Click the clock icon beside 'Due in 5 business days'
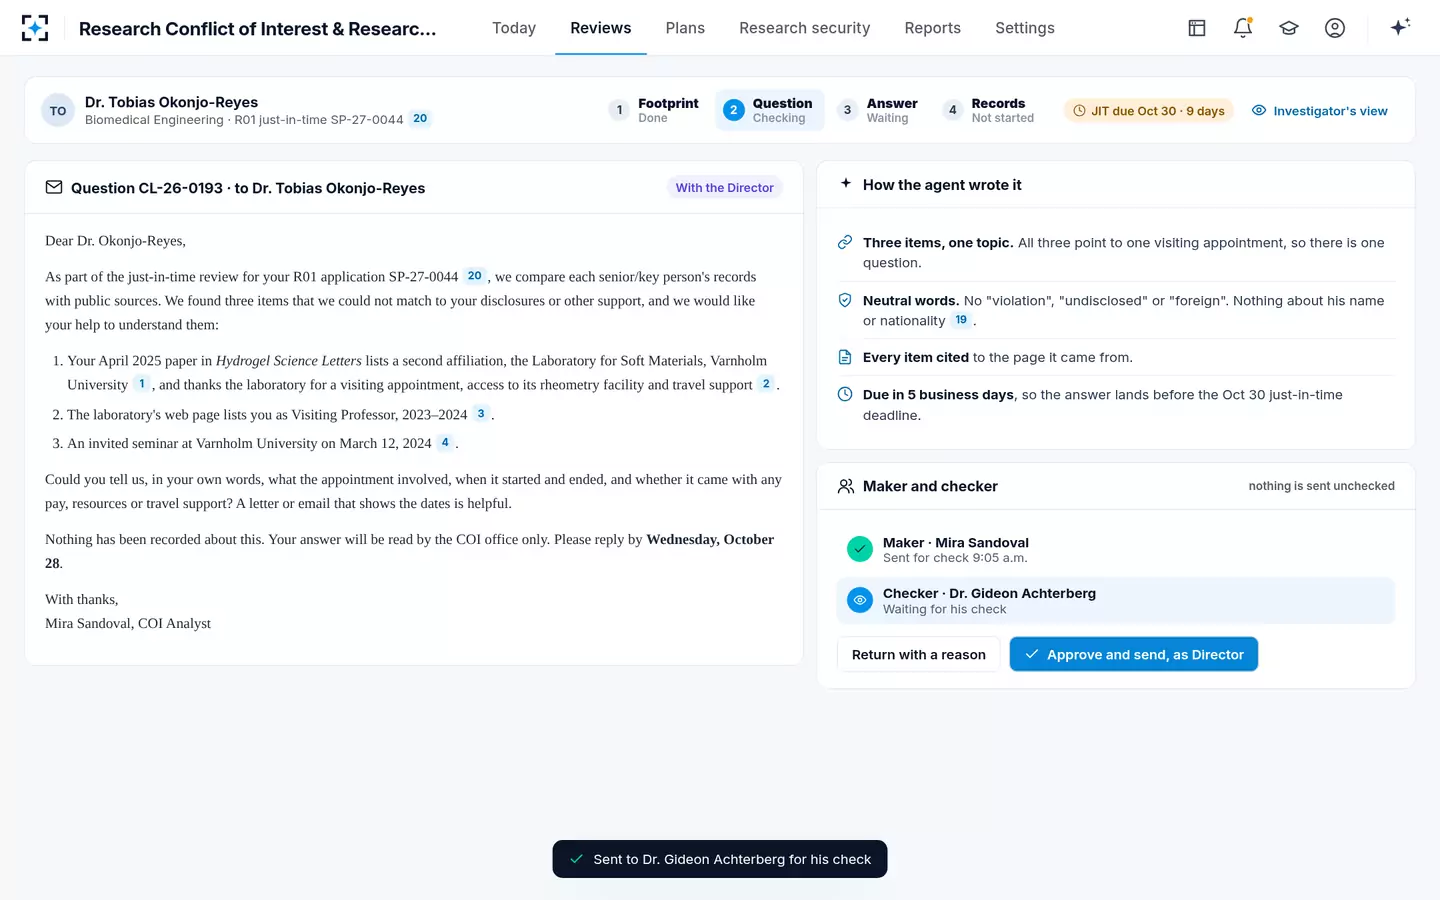The image size is (1440, 900). tap(845, 395)
